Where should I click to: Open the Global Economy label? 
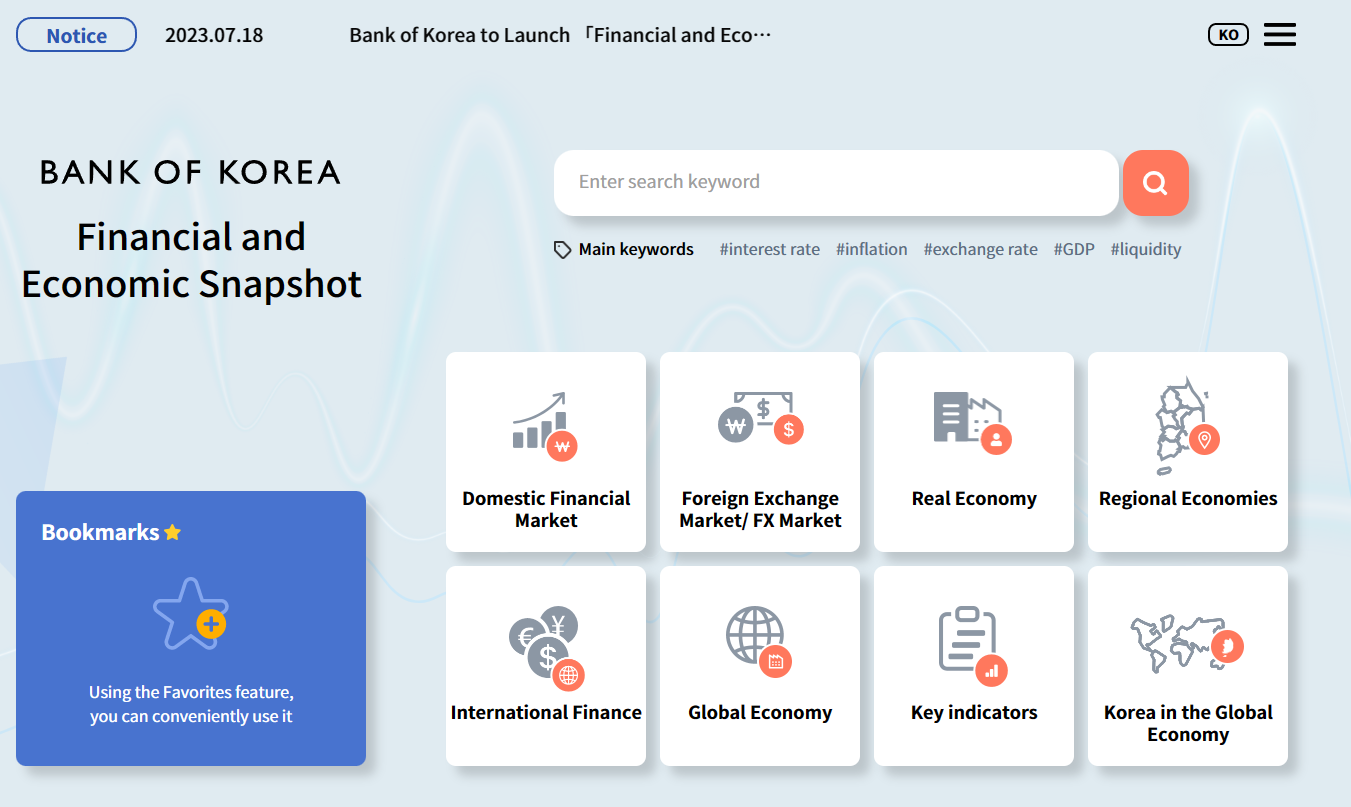[760, 712]
